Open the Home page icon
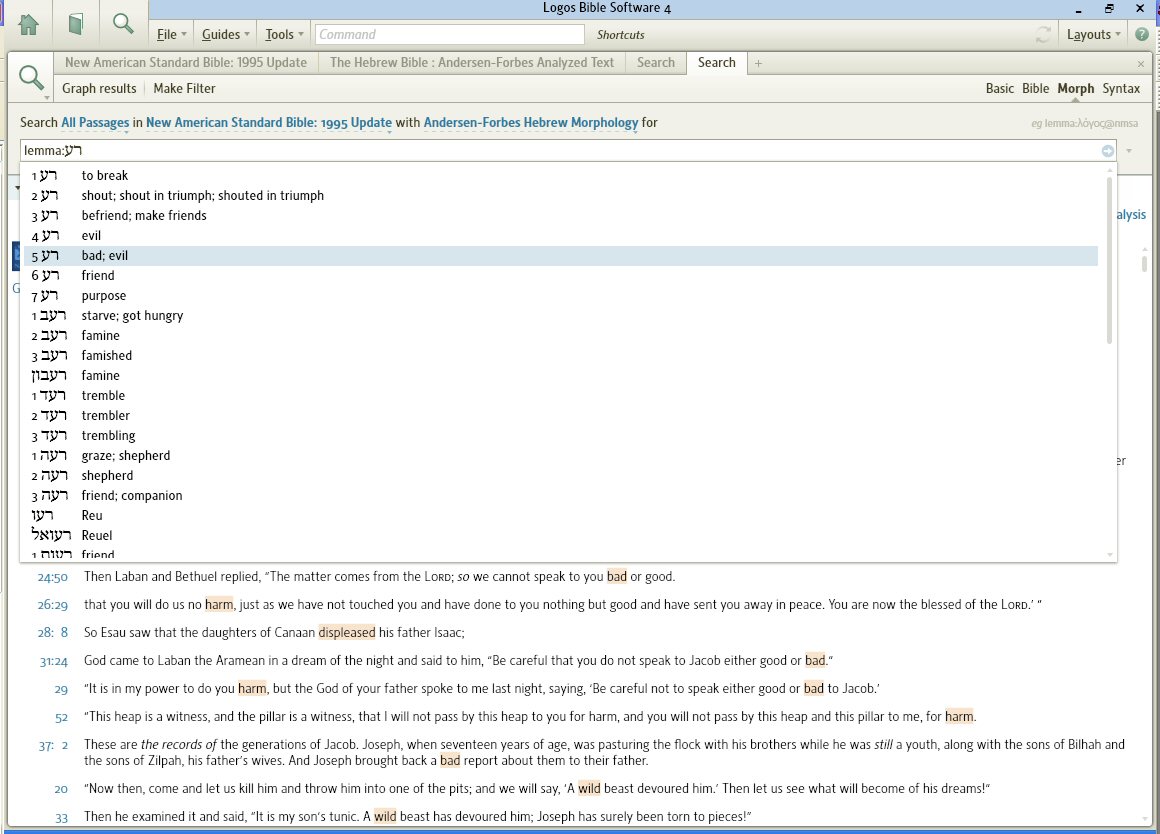 [x=29, y=24]
